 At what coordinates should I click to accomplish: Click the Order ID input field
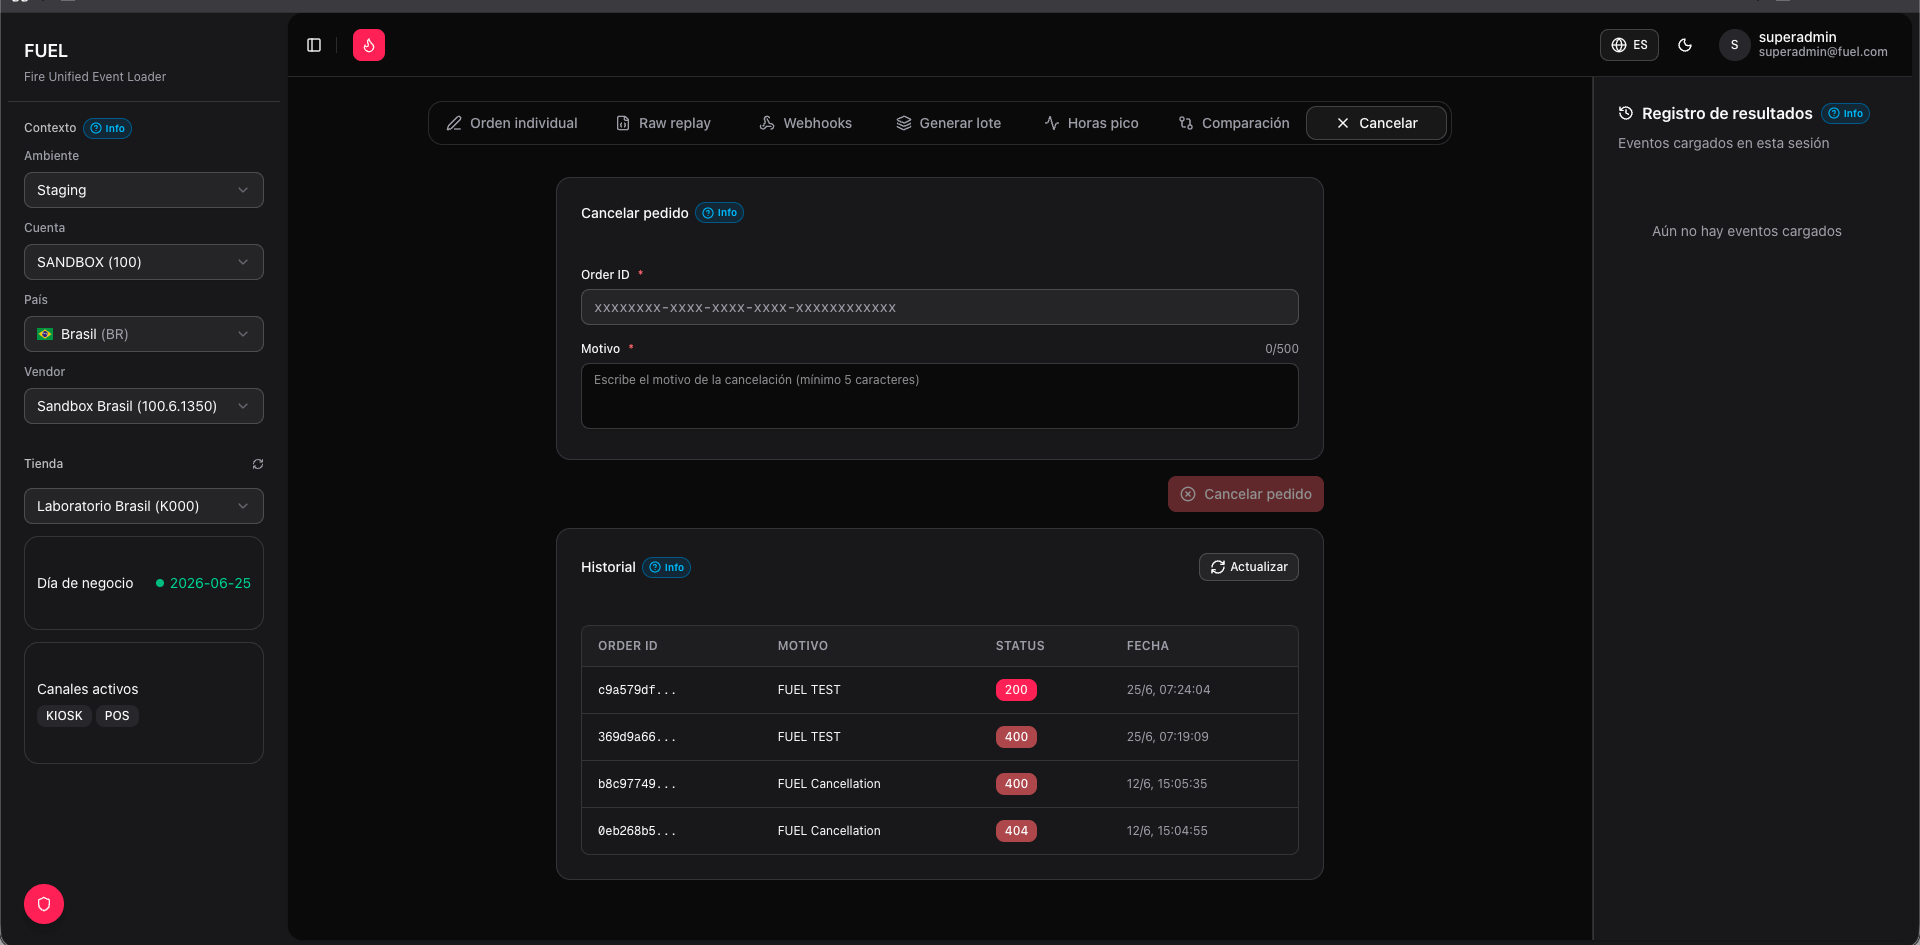pyautogui.click(x=940, y=307)
